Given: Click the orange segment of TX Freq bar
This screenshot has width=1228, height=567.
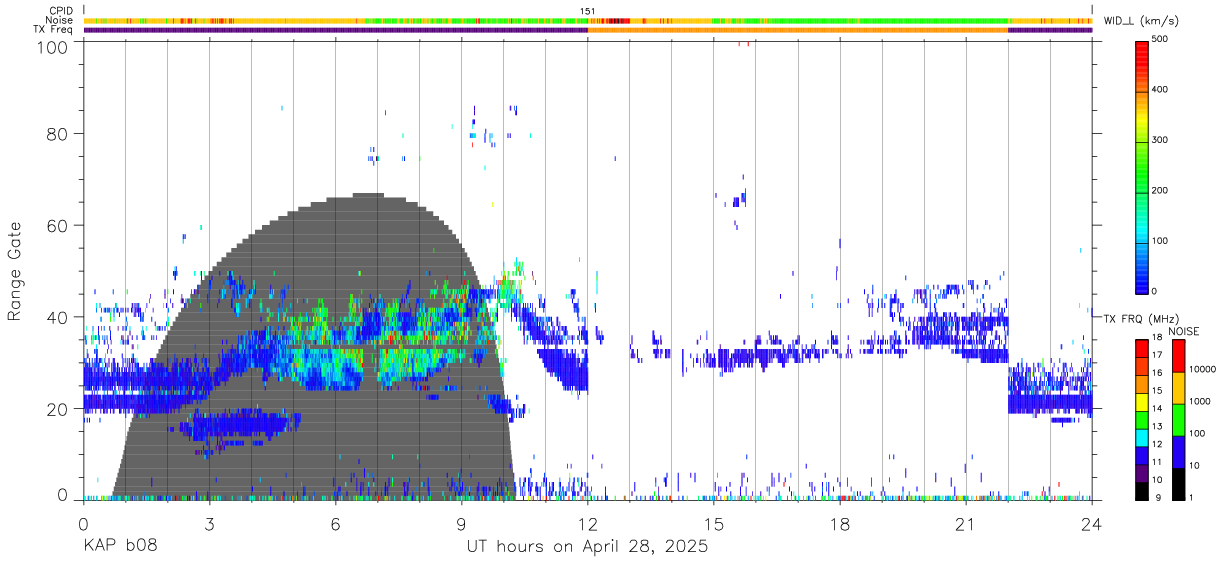Looking at the screenshot, I should point(798,30).
